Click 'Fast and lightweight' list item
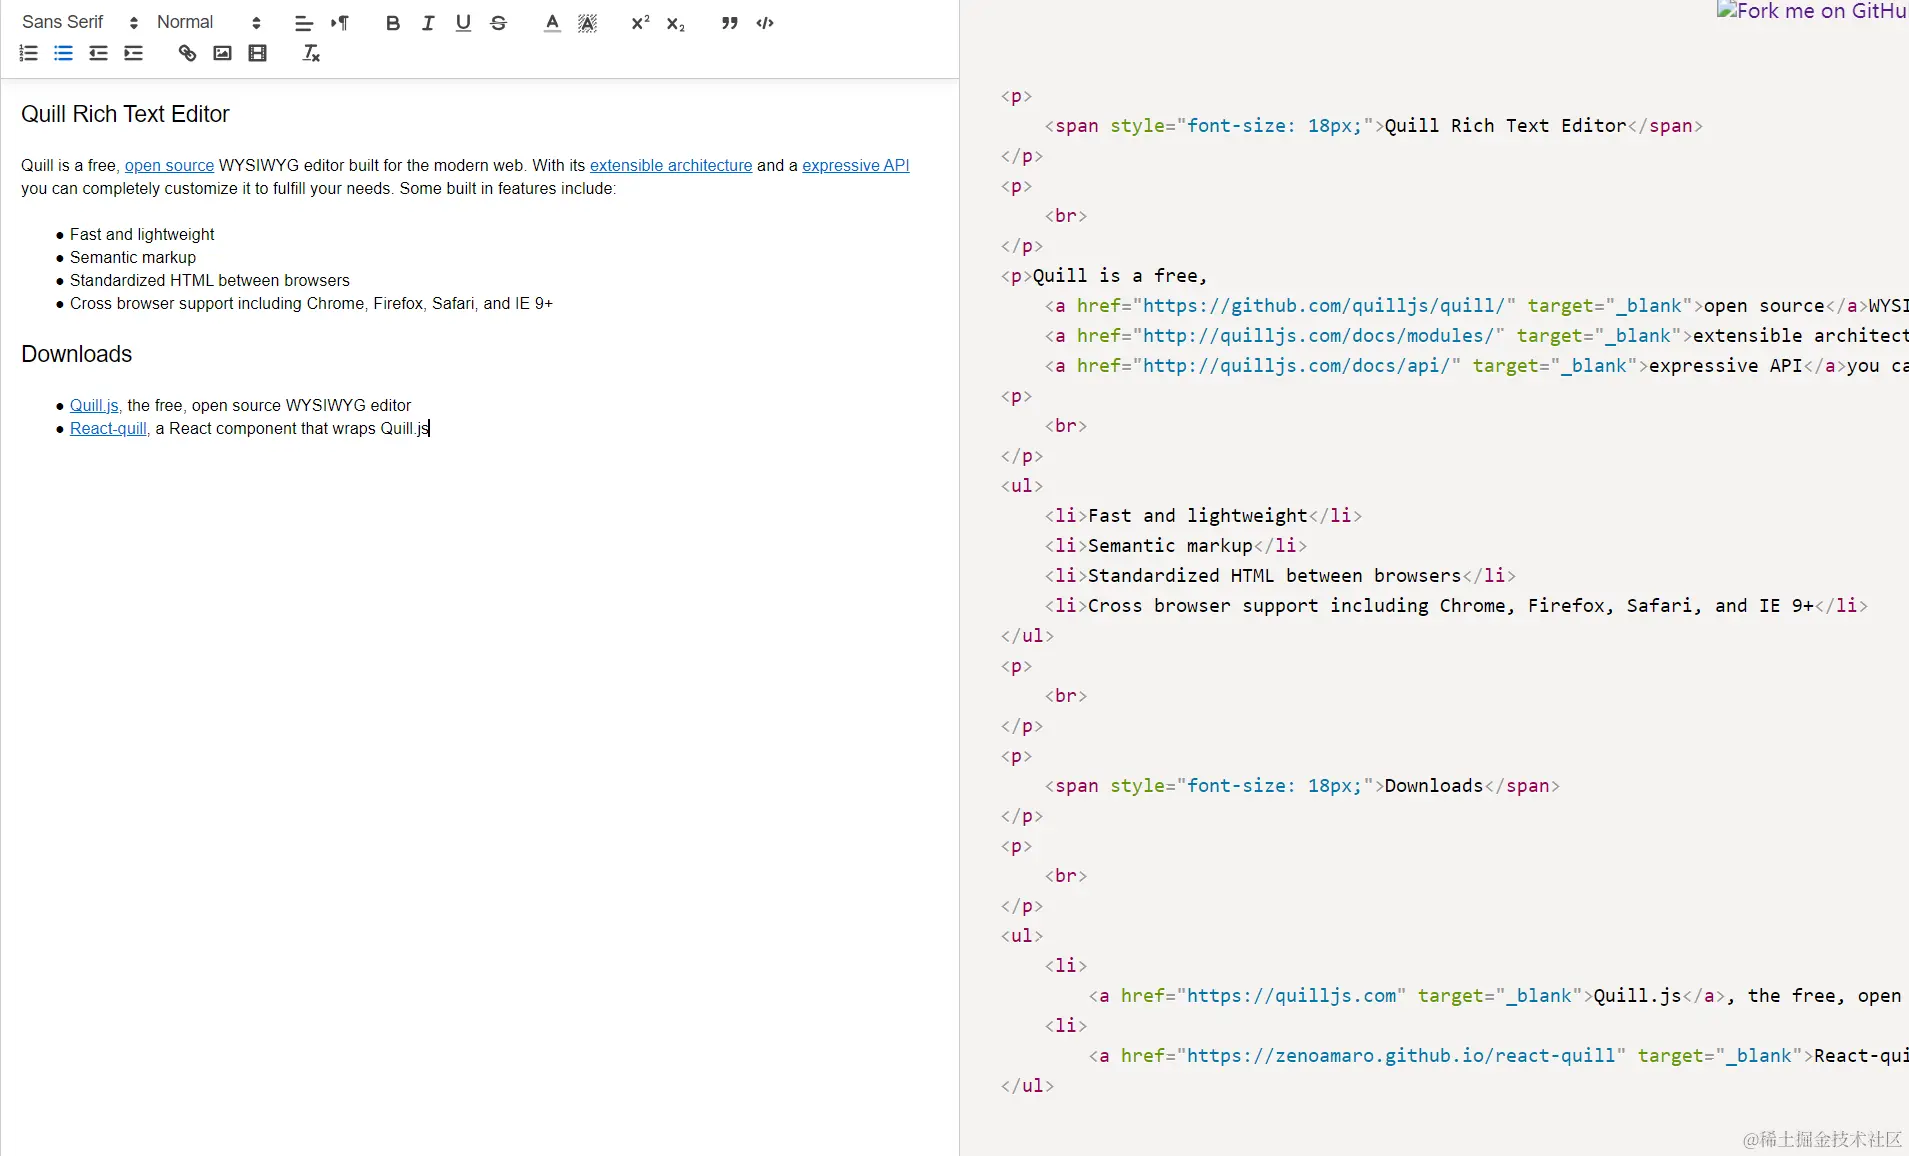Viewport: 1909px width, 1156px height. tap(142, 235)
